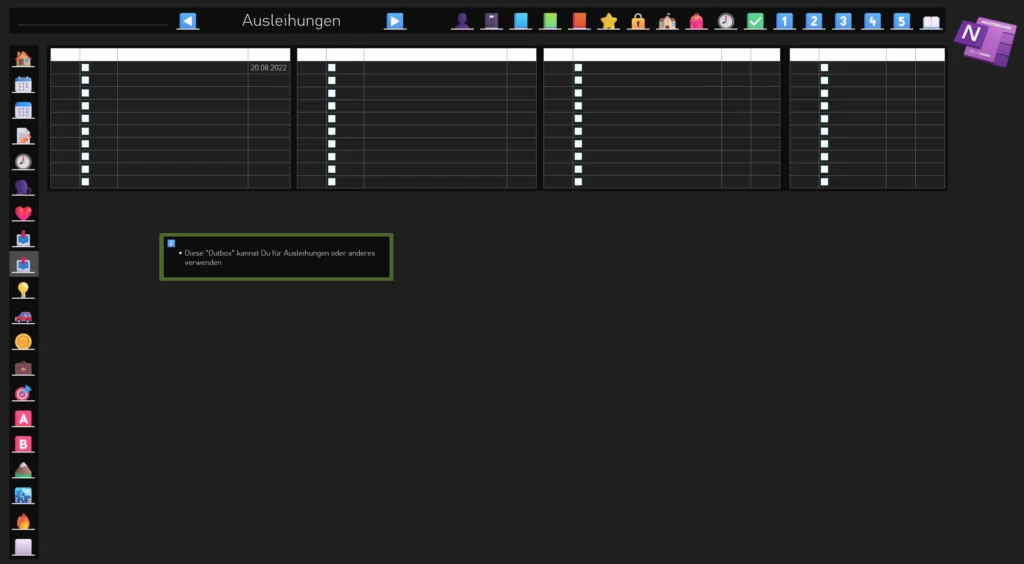The image size is (1024, 564).
Task: Check the top checkbox of the second table
Action: coord(332,68)
